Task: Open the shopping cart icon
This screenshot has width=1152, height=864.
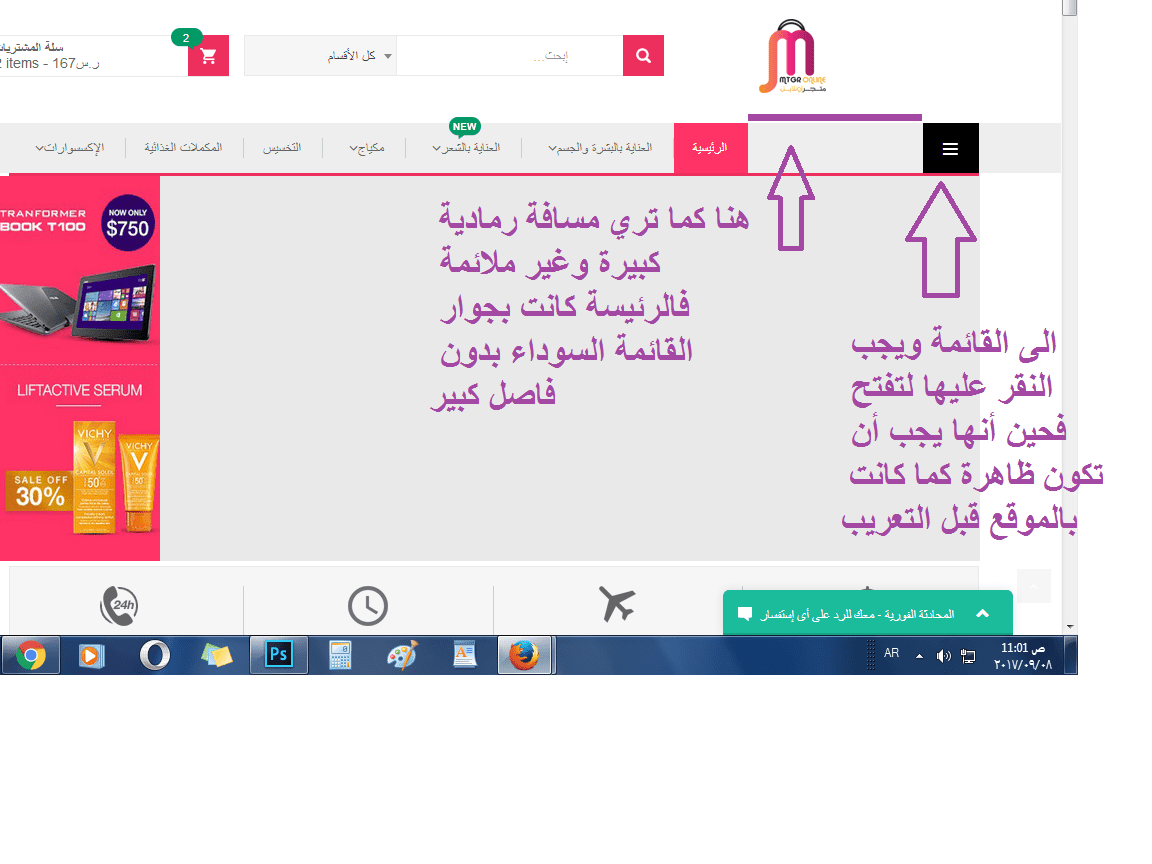Action: click(x=208, y=56)
